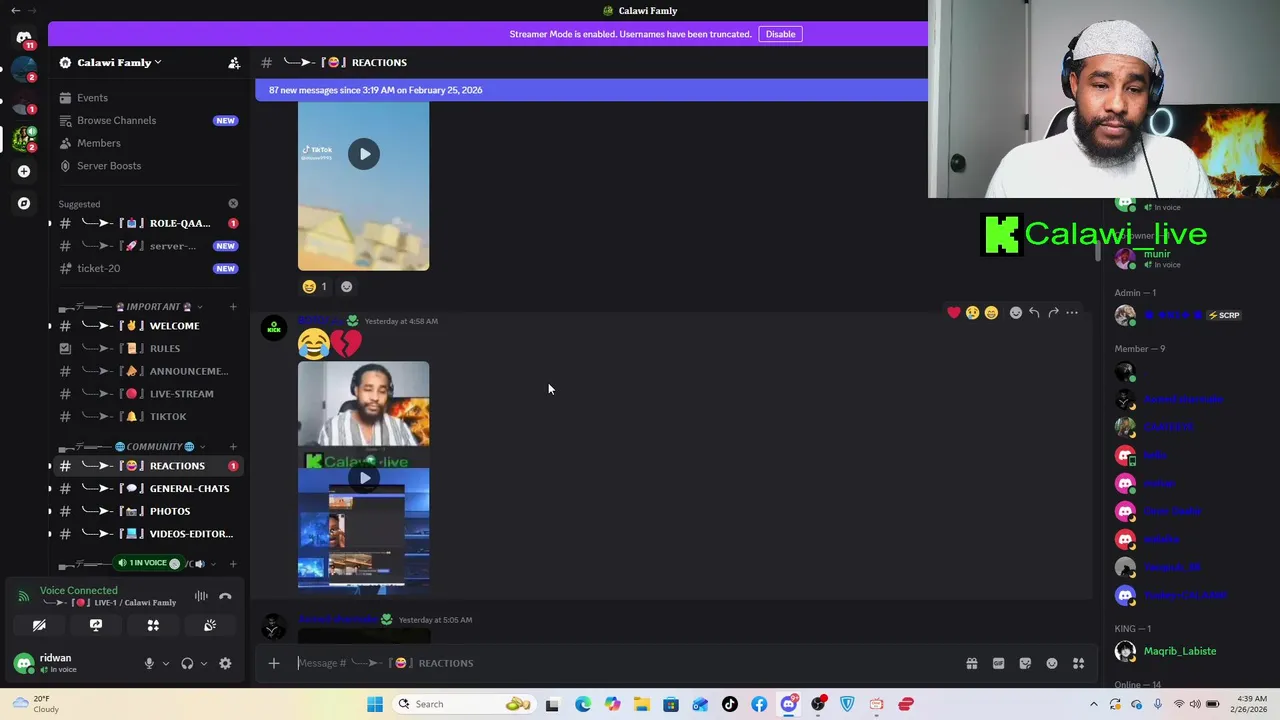Open Members list page
Viewport: 1280px width, 720px height.
150,143
